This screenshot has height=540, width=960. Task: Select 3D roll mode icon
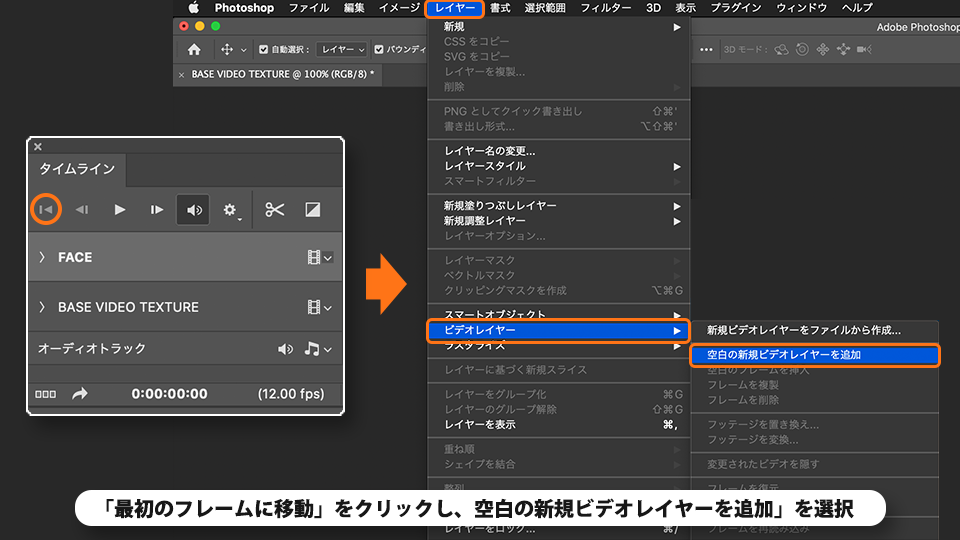[x=802, y=50]
